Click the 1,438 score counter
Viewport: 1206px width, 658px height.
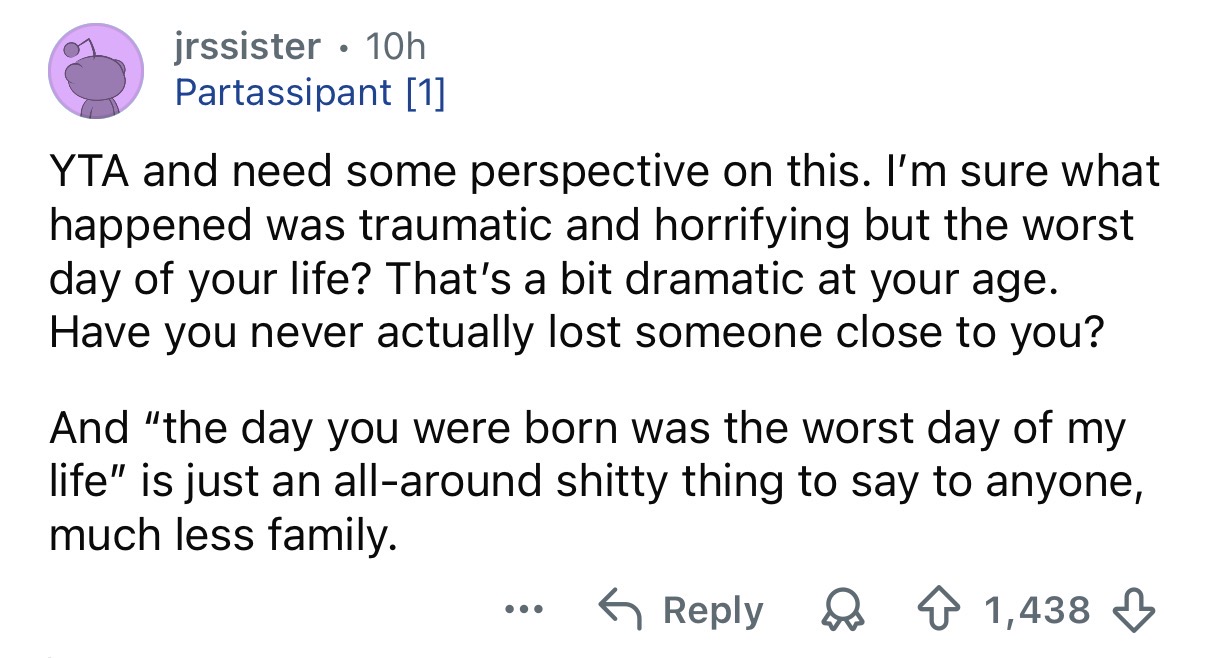pos(1038,609)
